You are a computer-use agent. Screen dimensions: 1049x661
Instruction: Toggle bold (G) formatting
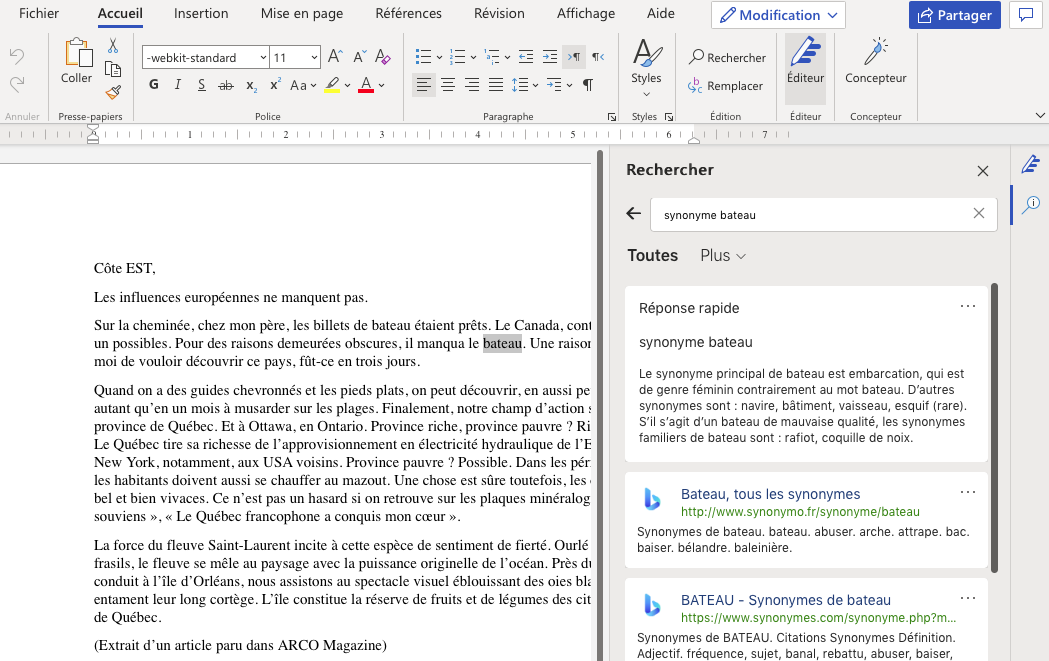[154, 85]
